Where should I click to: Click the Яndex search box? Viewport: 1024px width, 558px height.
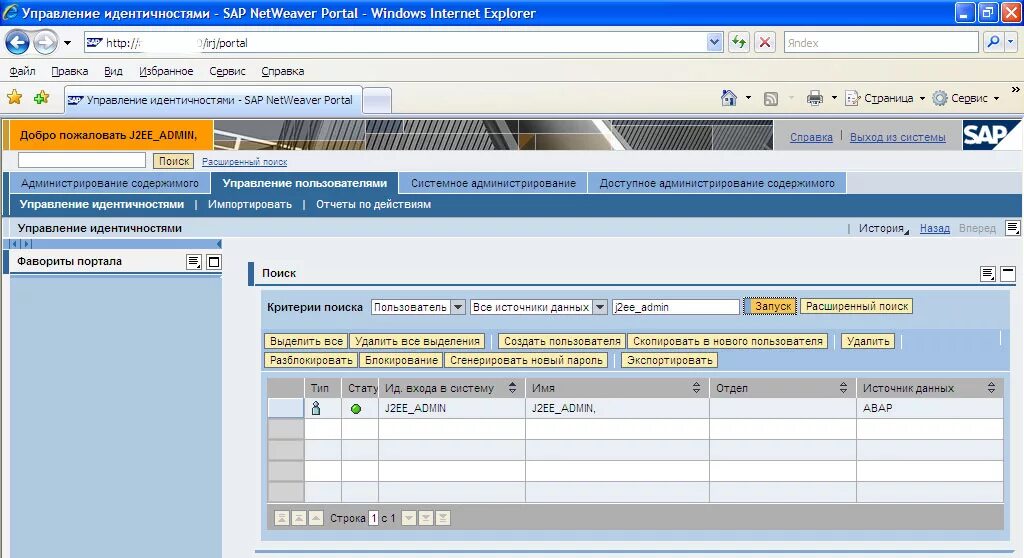click(x=880, y=43)
